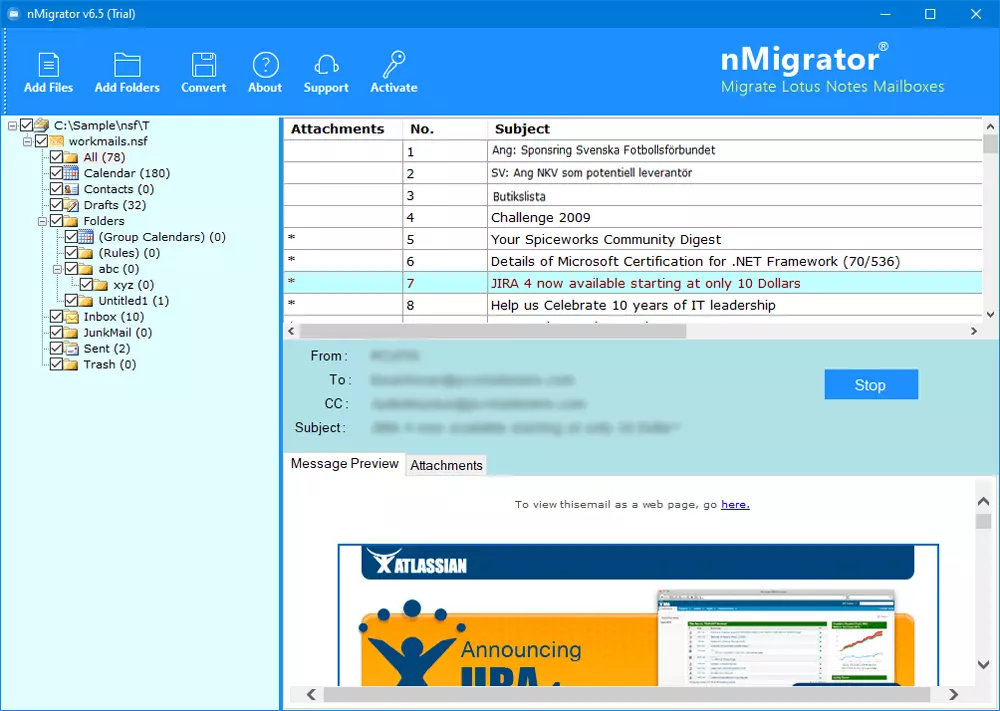Image resolution: width=1000 pixels, height=711 pixels.
Task: Click the Trash folder icon in tree
Action: [x=71, y=364]
